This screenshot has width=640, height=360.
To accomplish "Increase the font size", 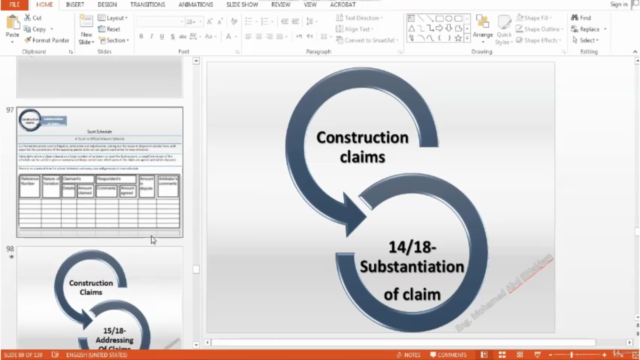I will 210,22.
